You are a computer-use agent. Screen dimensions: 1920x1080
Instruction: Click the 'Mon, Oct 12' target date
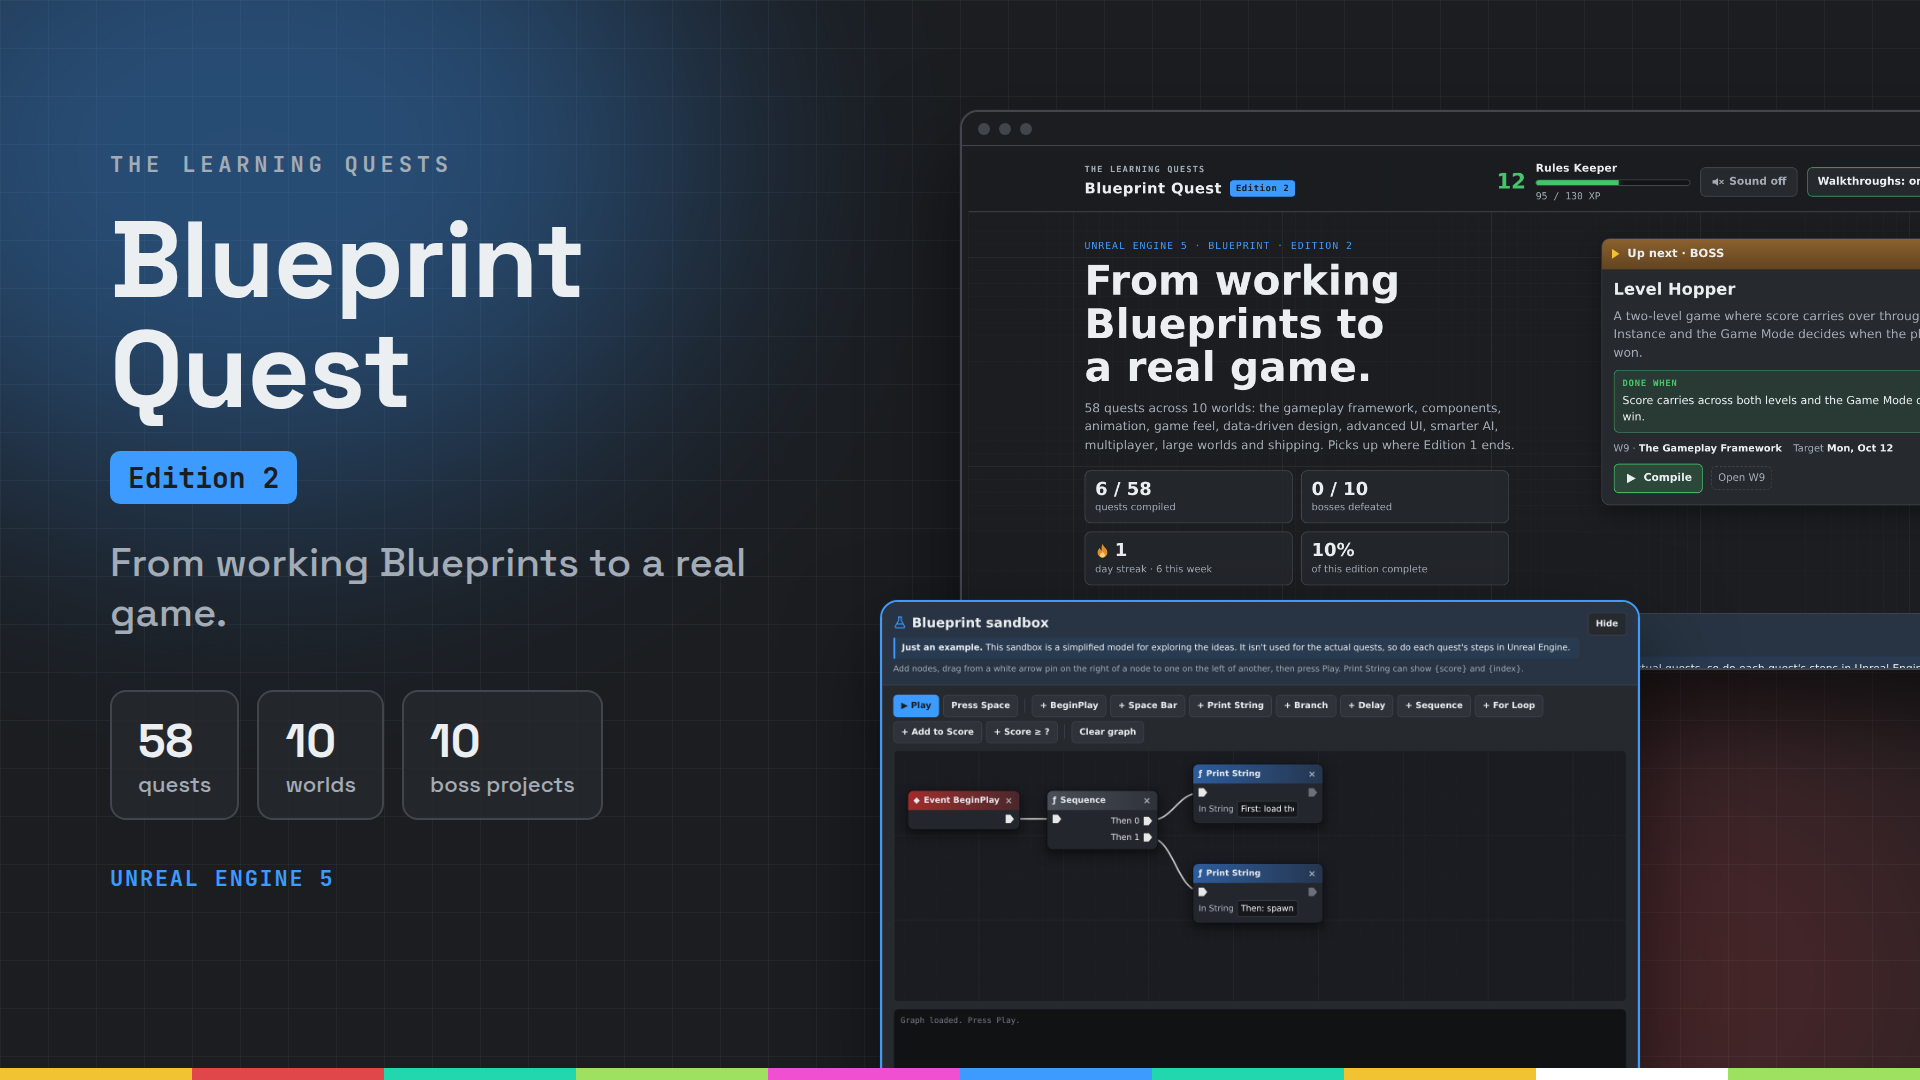point(1859,449)
